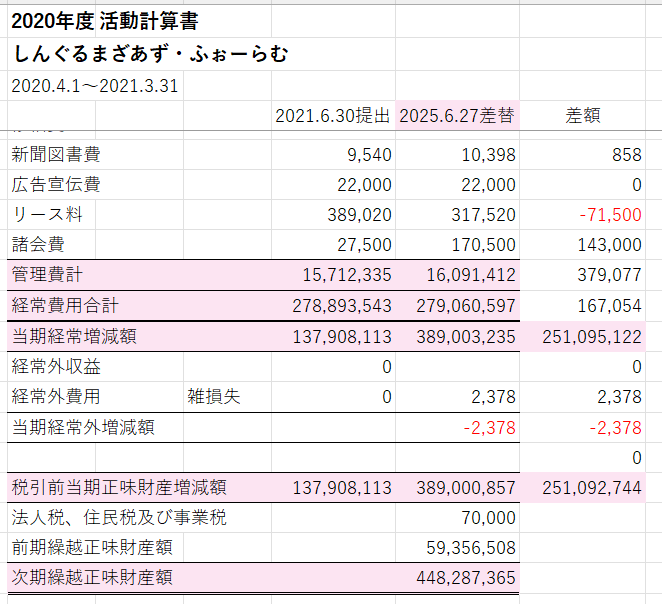Click the row label 法人税、住民税及び事業税
Screen dimensions: 662x604
(x=119, y=517)
